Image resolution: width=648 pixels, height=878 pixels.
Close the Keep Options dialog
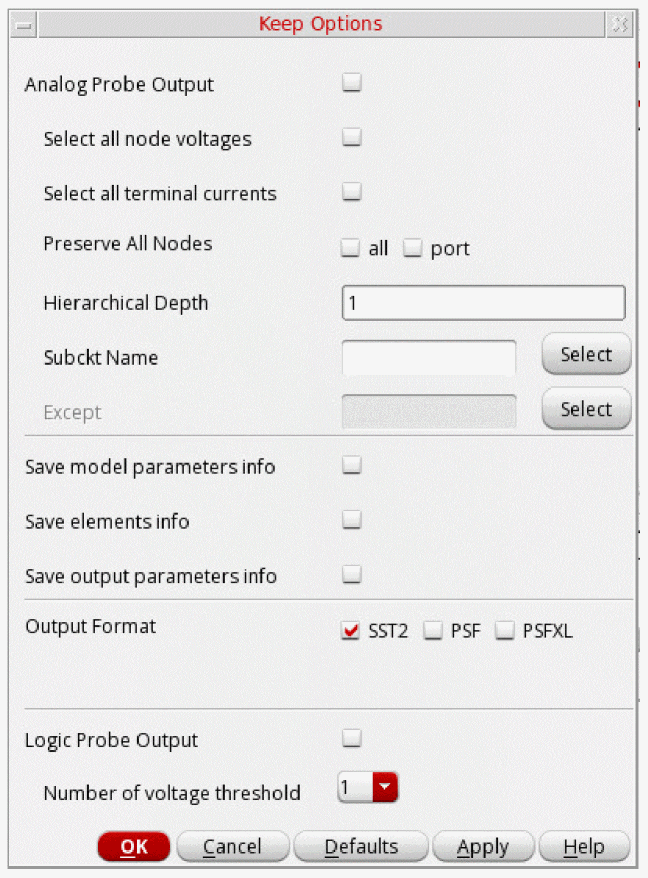pos(620,25)
